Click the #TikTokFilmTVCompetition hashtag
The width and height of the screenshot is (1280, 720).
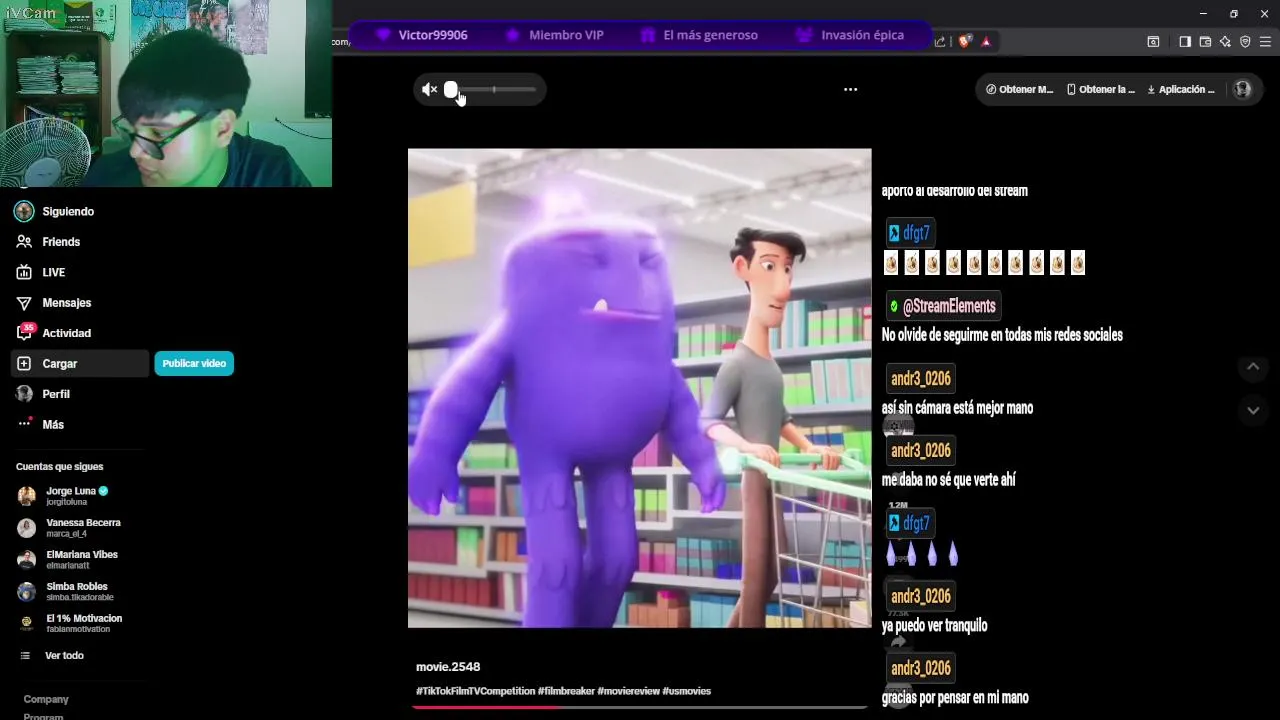(x=476, y=691)
